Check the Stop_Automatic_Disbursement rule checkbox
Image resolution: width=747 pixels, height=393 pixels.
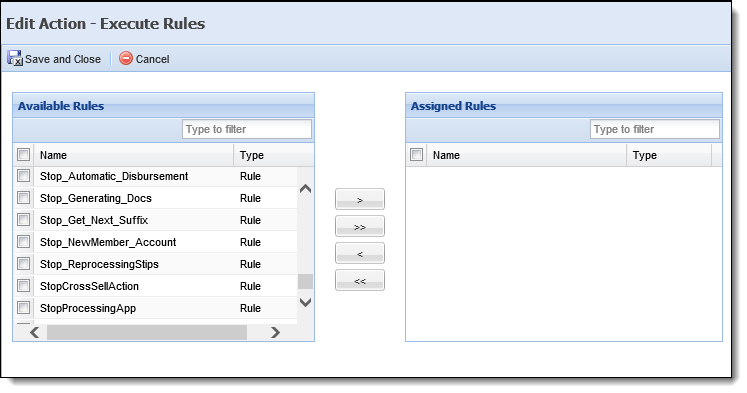23,176
